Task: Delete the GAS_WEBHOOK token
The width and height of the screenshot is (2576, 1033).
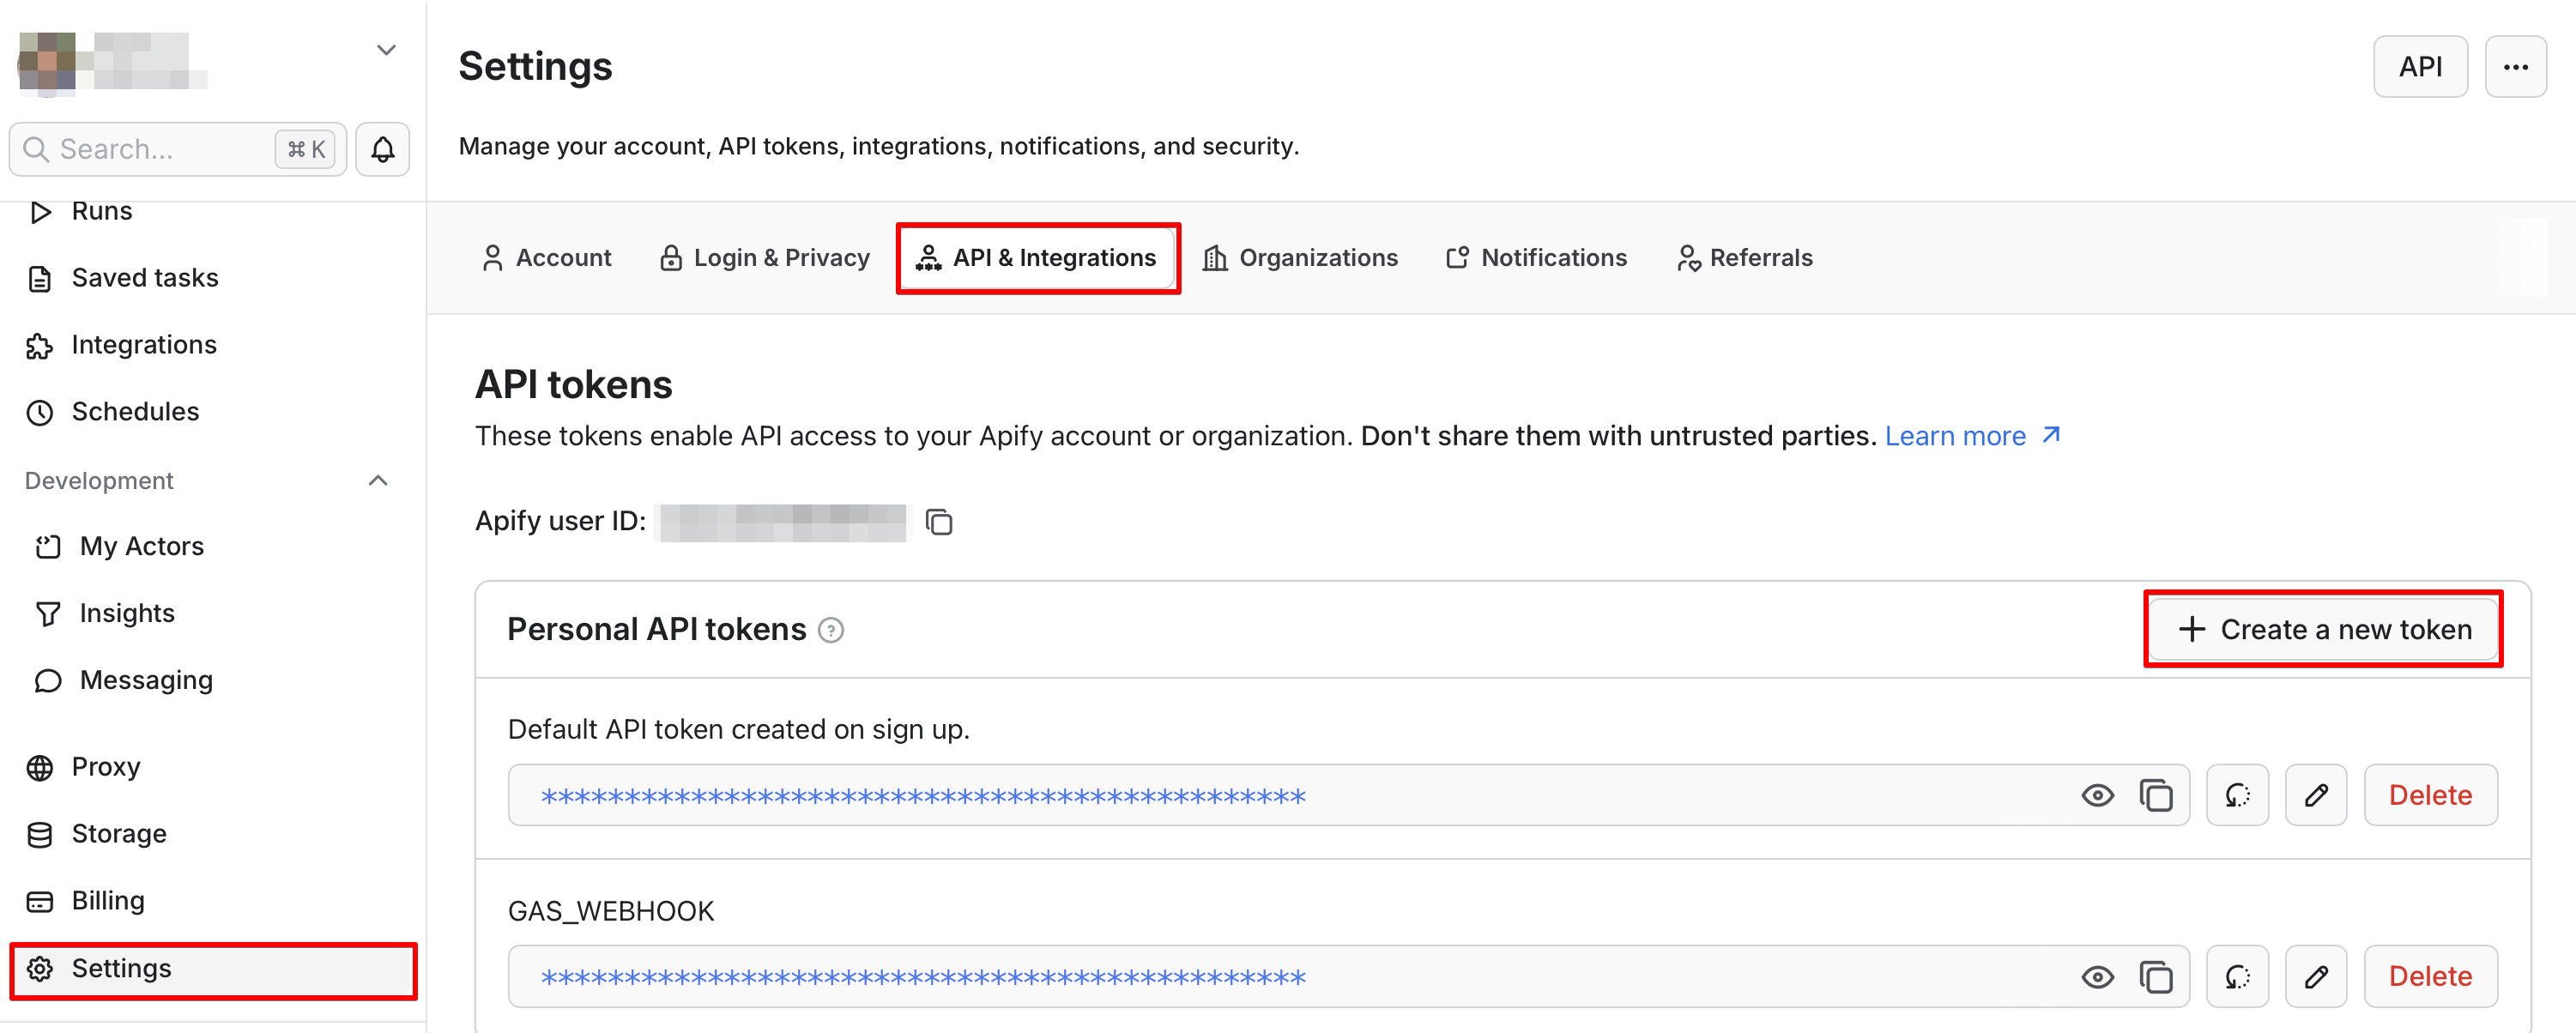Action: coord(2429,977)
